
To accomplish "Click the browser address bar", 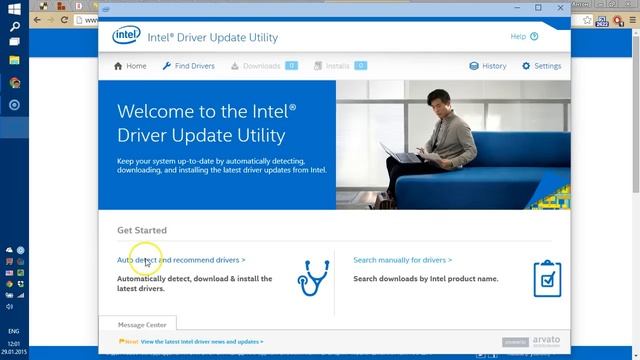I will point(87,20).
